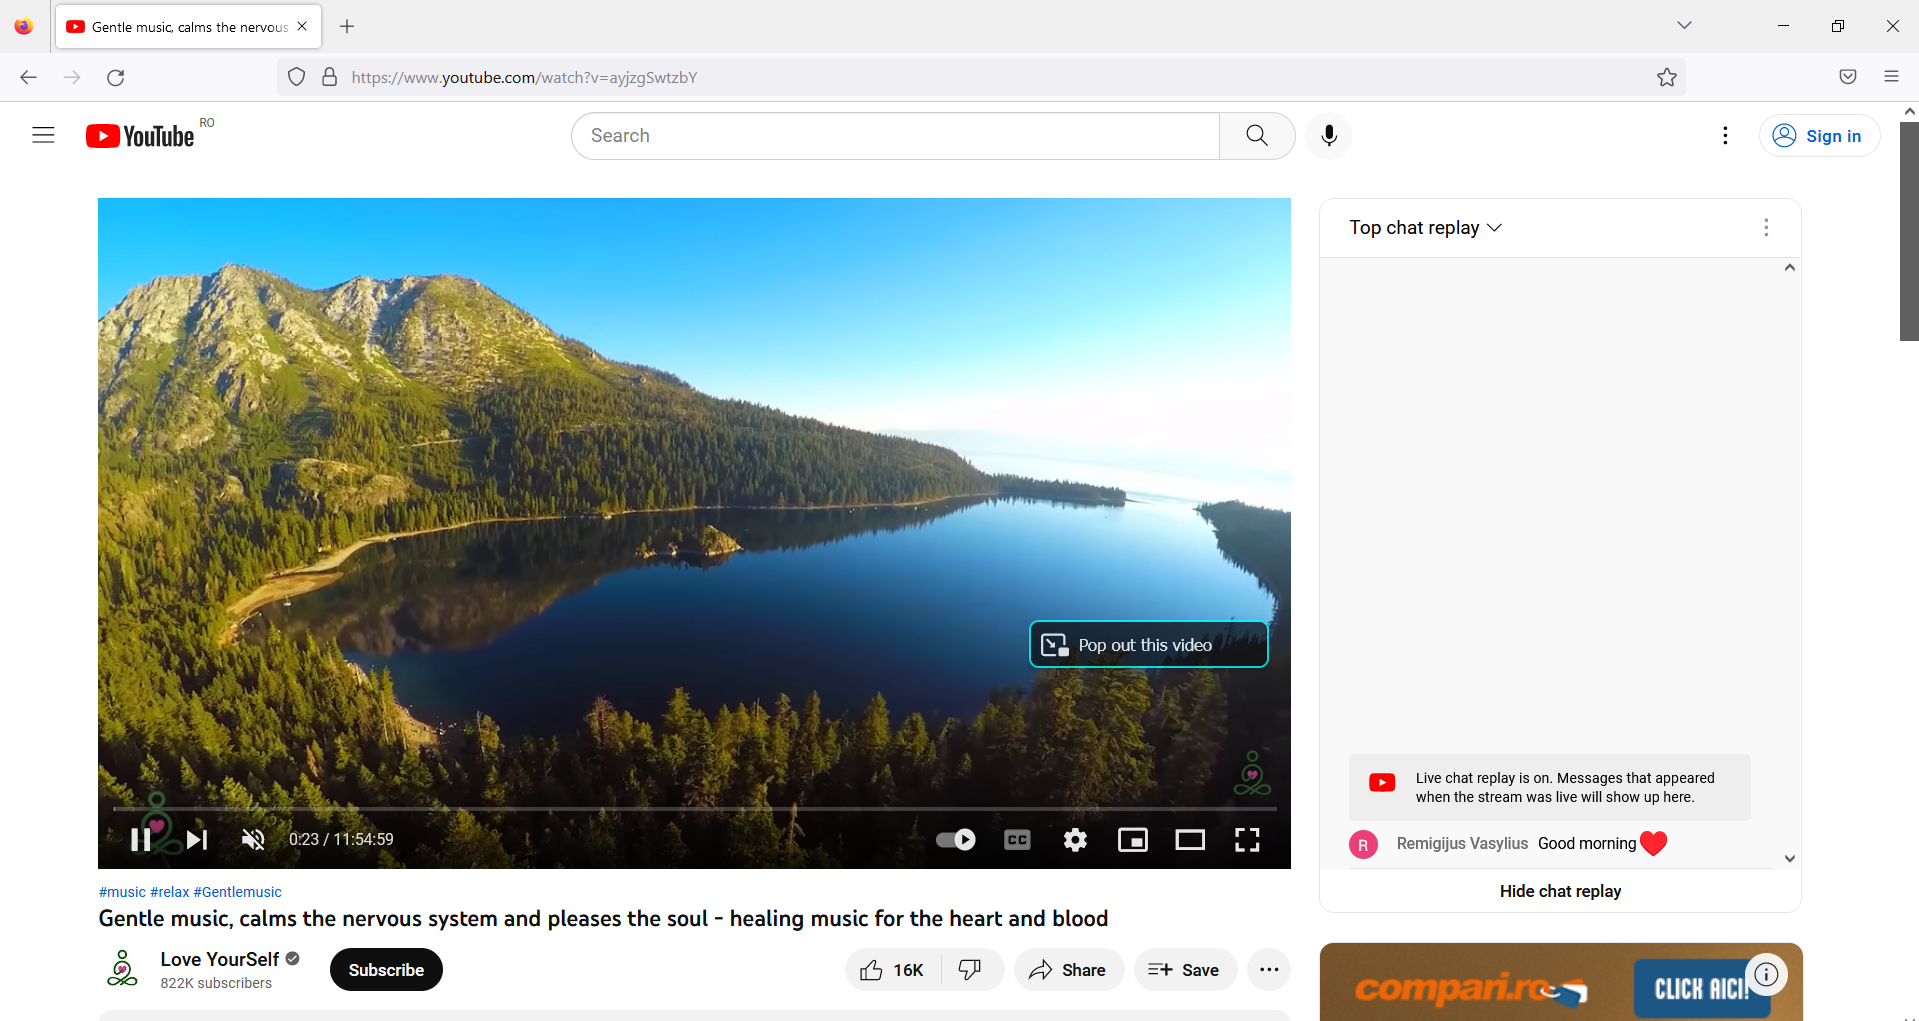1919x1021 pixels.
Task: Unmute the video sound
Action: tap(253, 839)
